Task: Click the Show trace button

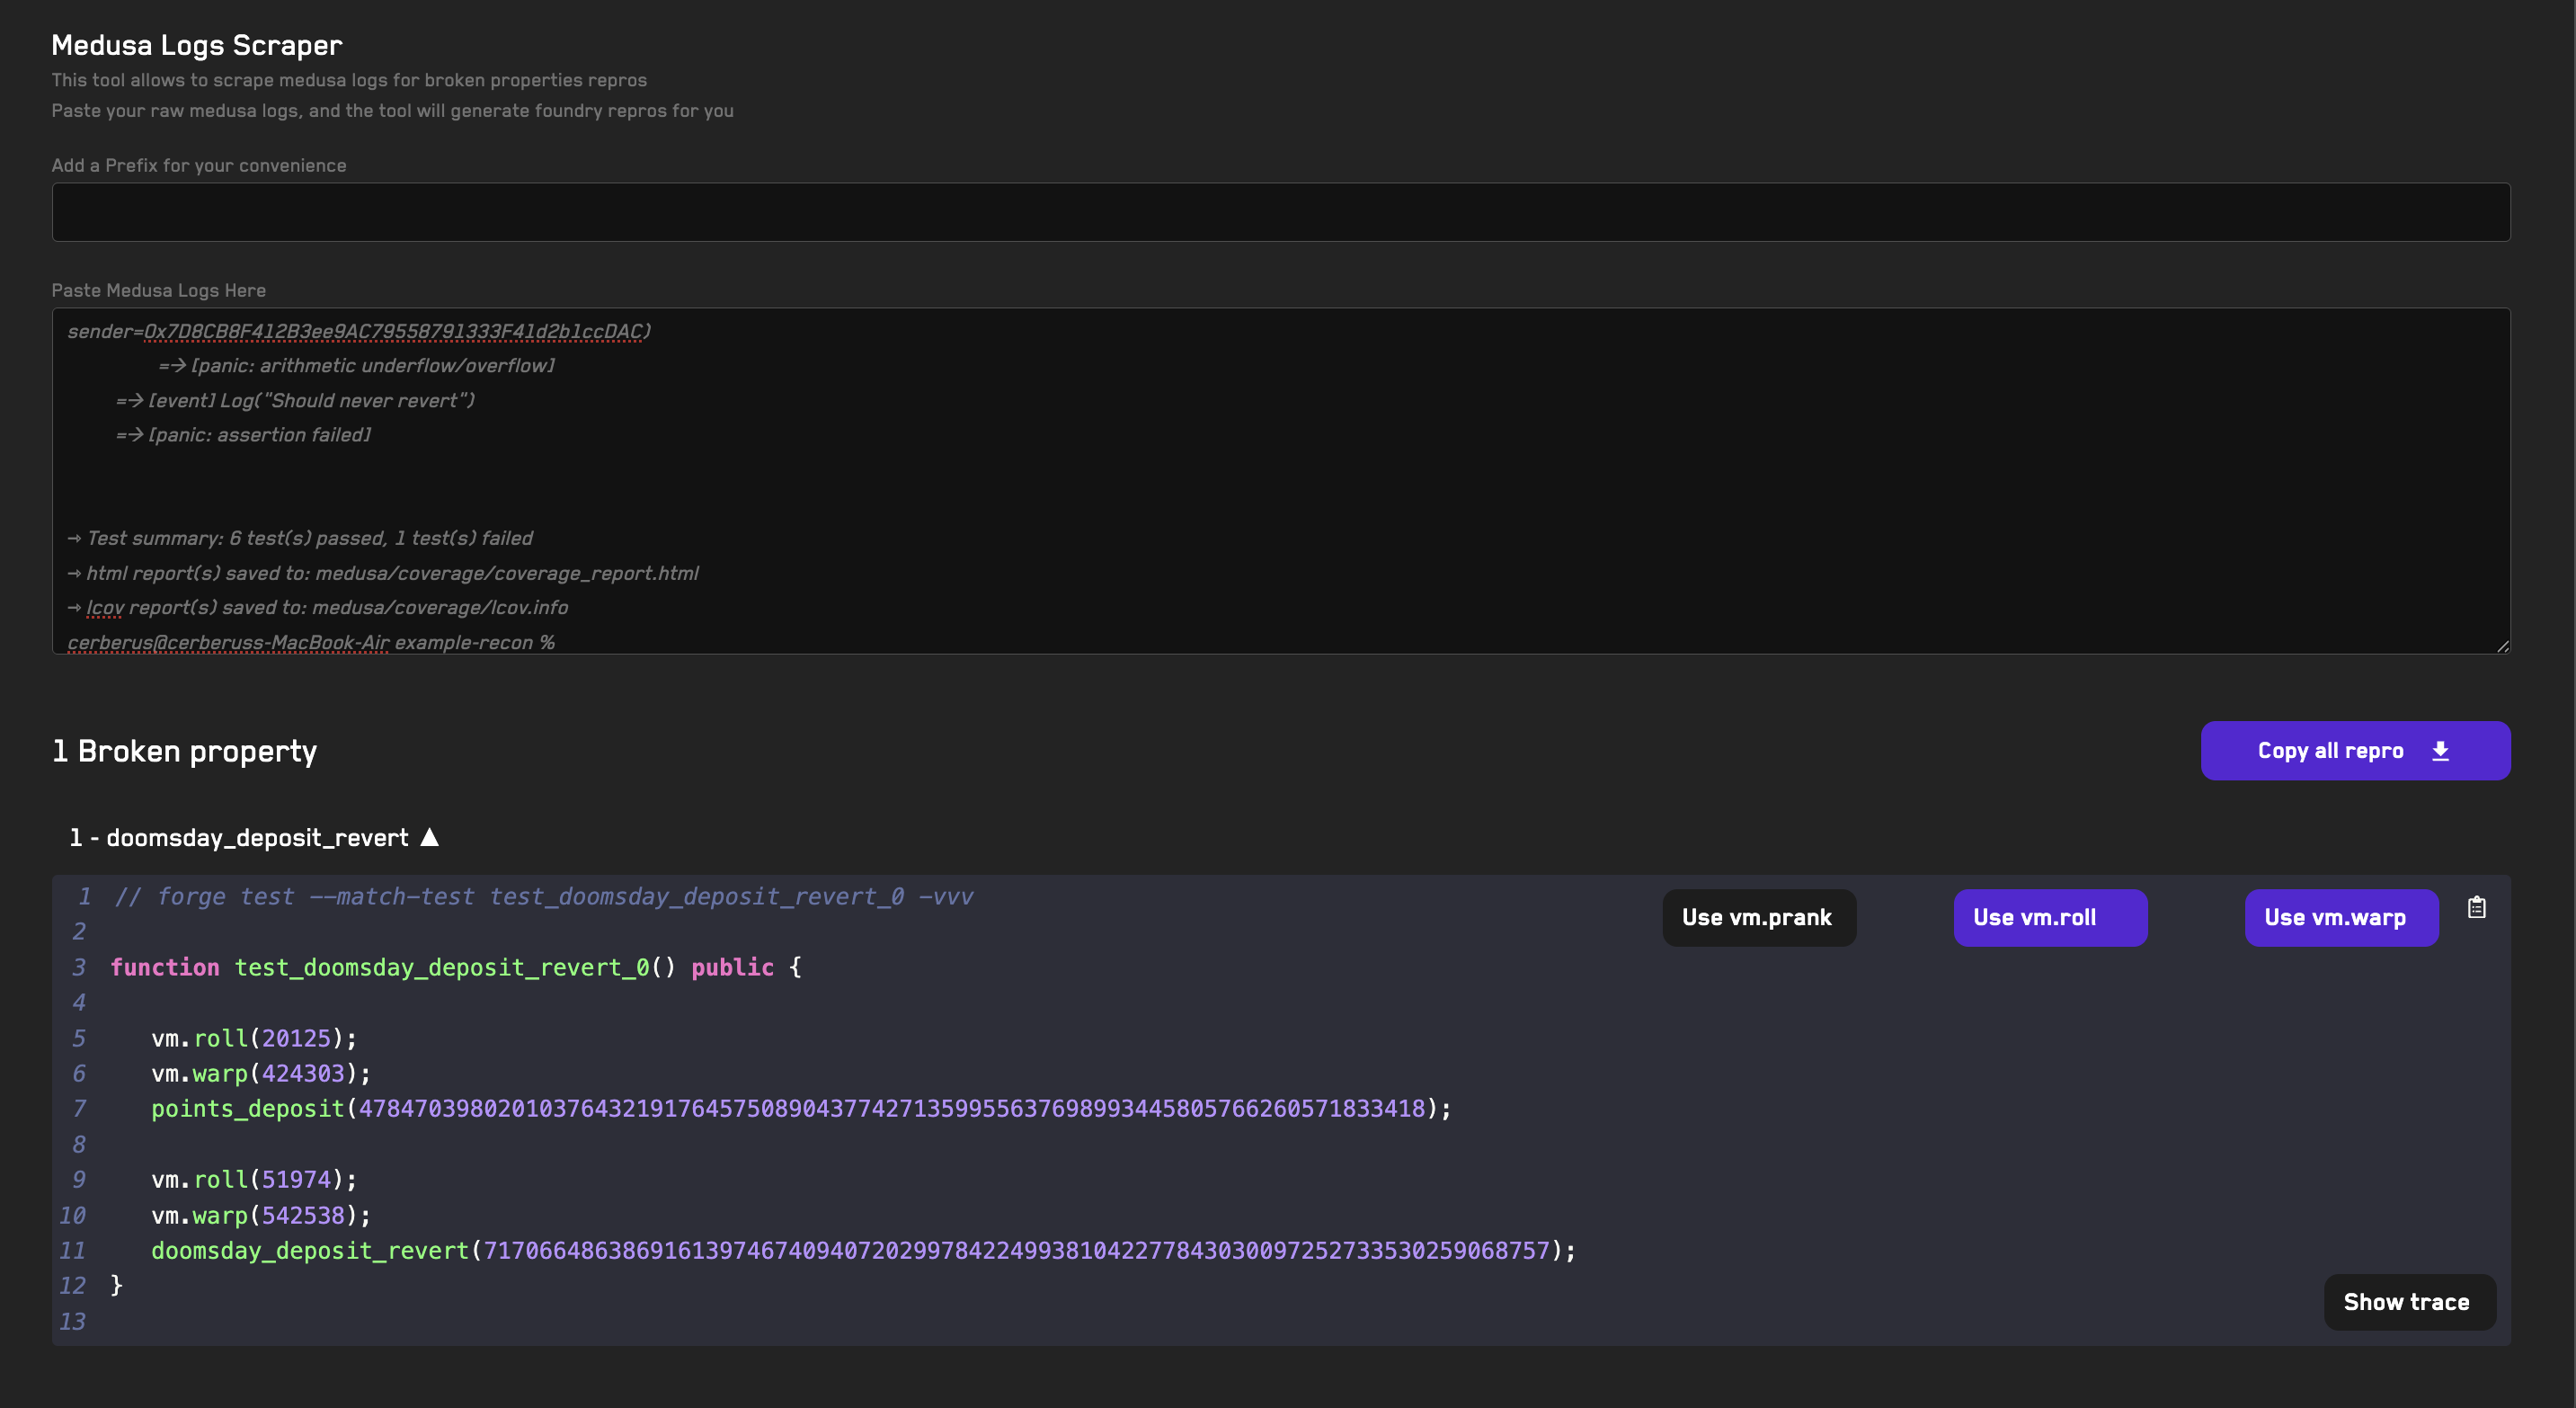Action: click(2409, 1301)
